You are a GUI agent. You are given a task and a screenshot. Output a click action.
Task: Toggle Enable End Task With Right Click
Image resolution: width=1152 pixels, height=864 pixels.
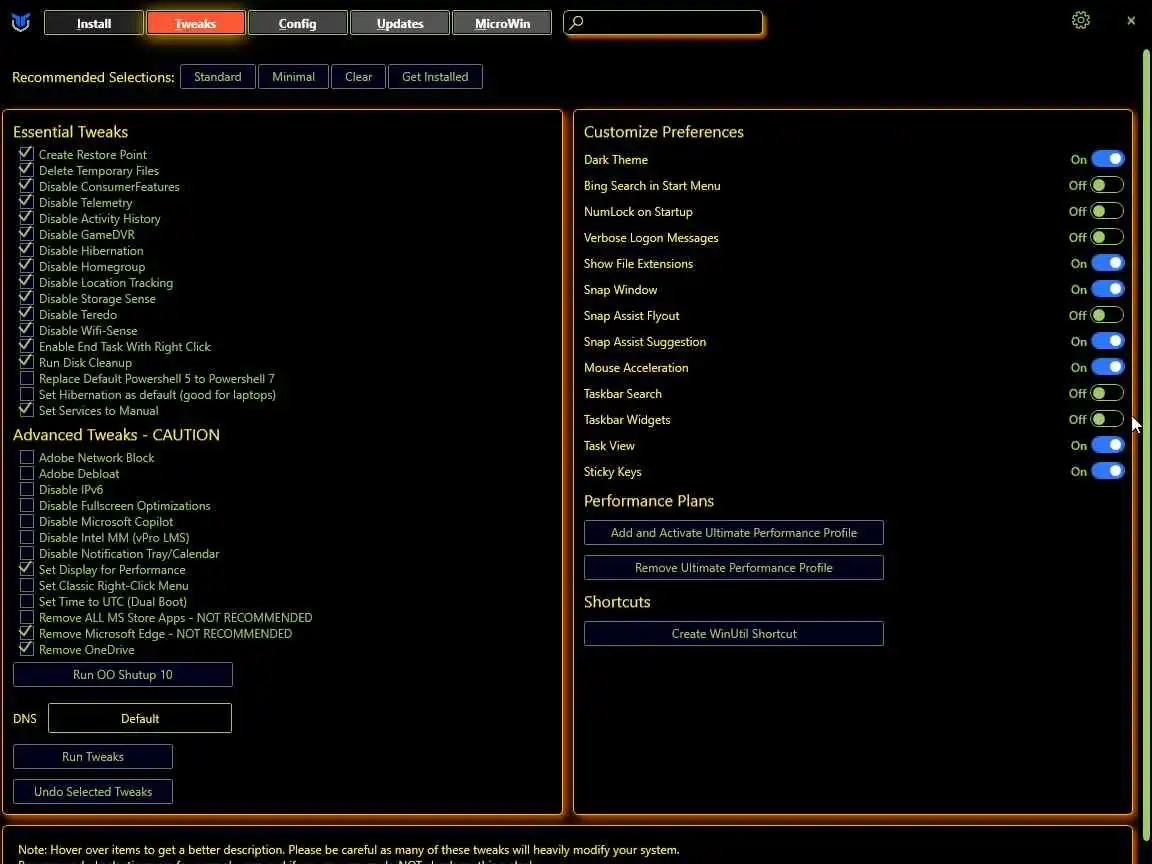pos(26,346)
